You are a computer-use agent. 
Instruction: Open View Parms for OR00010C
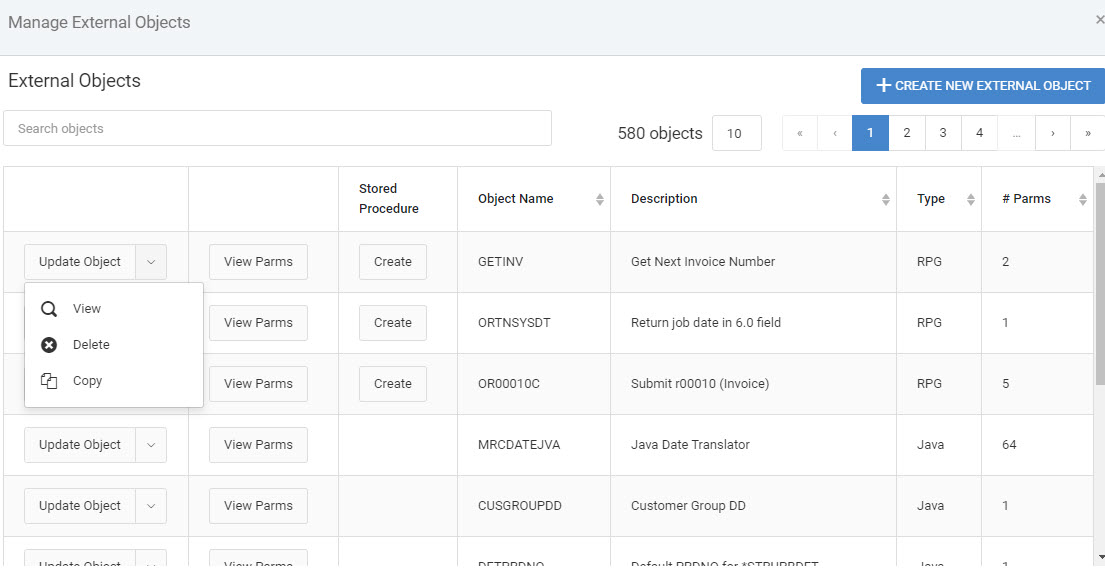(x=258, y=383)
